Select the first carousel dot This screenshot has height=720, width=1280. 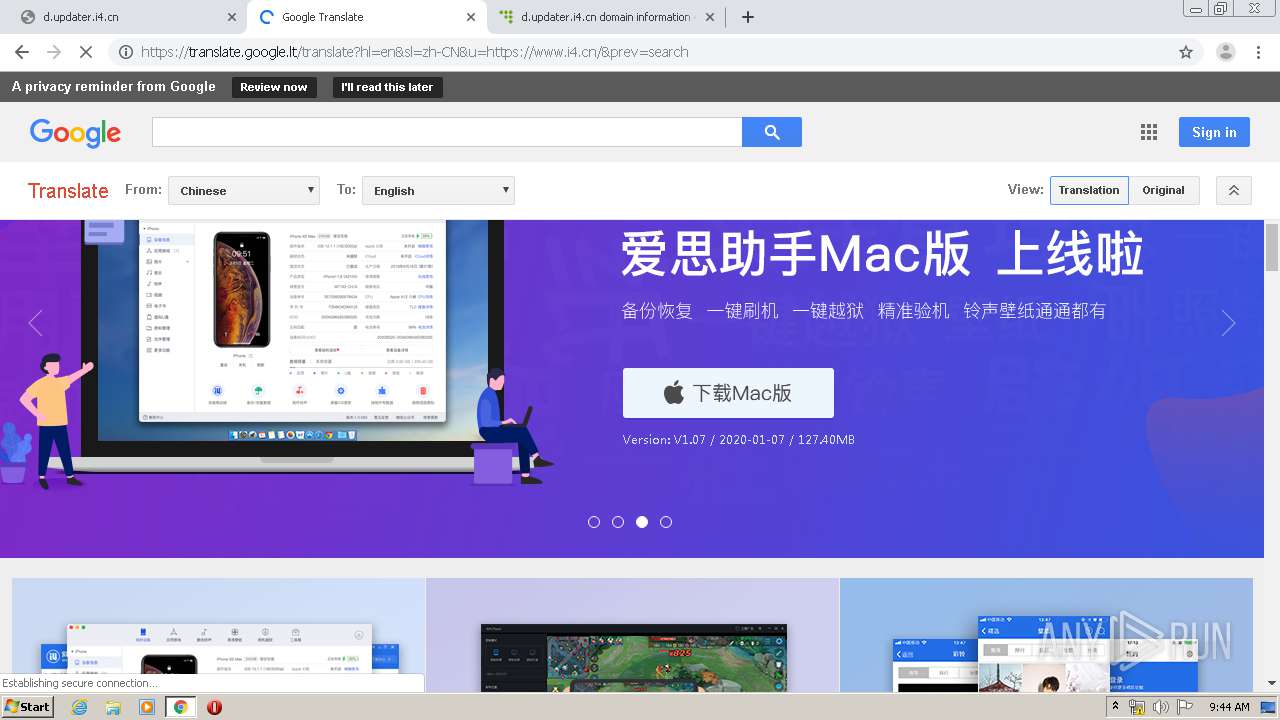[594, 522]
